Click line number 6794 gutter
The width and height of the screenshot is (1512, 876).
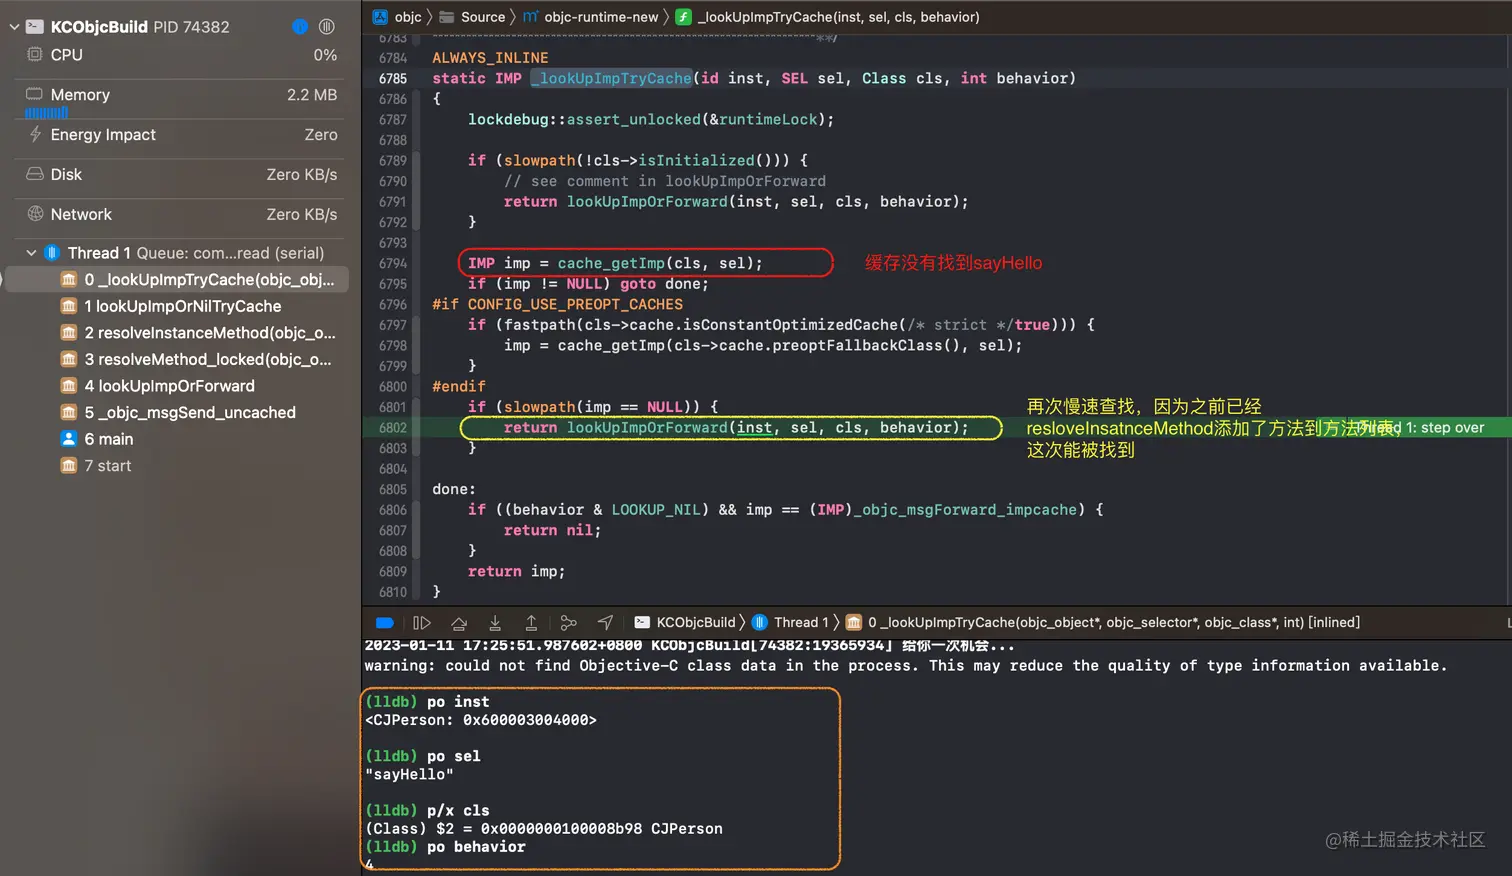pos(393,263)
